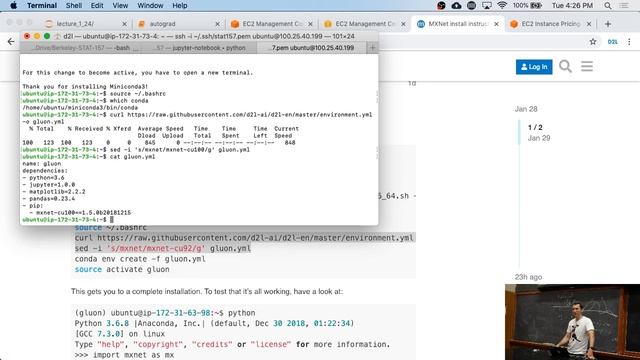Image resolution: width=640 pixels, height=360 pixels.
Task: Select the ubuntu@100.25.40.199 terminal tab
Action: [312, 48]
